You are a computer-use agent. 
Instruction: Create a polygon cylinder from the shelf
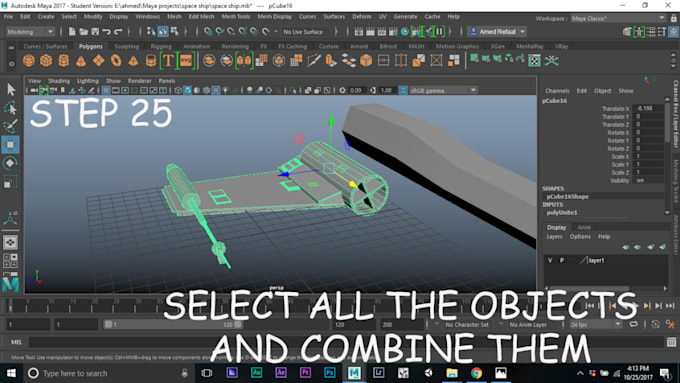tap(64, 60)
